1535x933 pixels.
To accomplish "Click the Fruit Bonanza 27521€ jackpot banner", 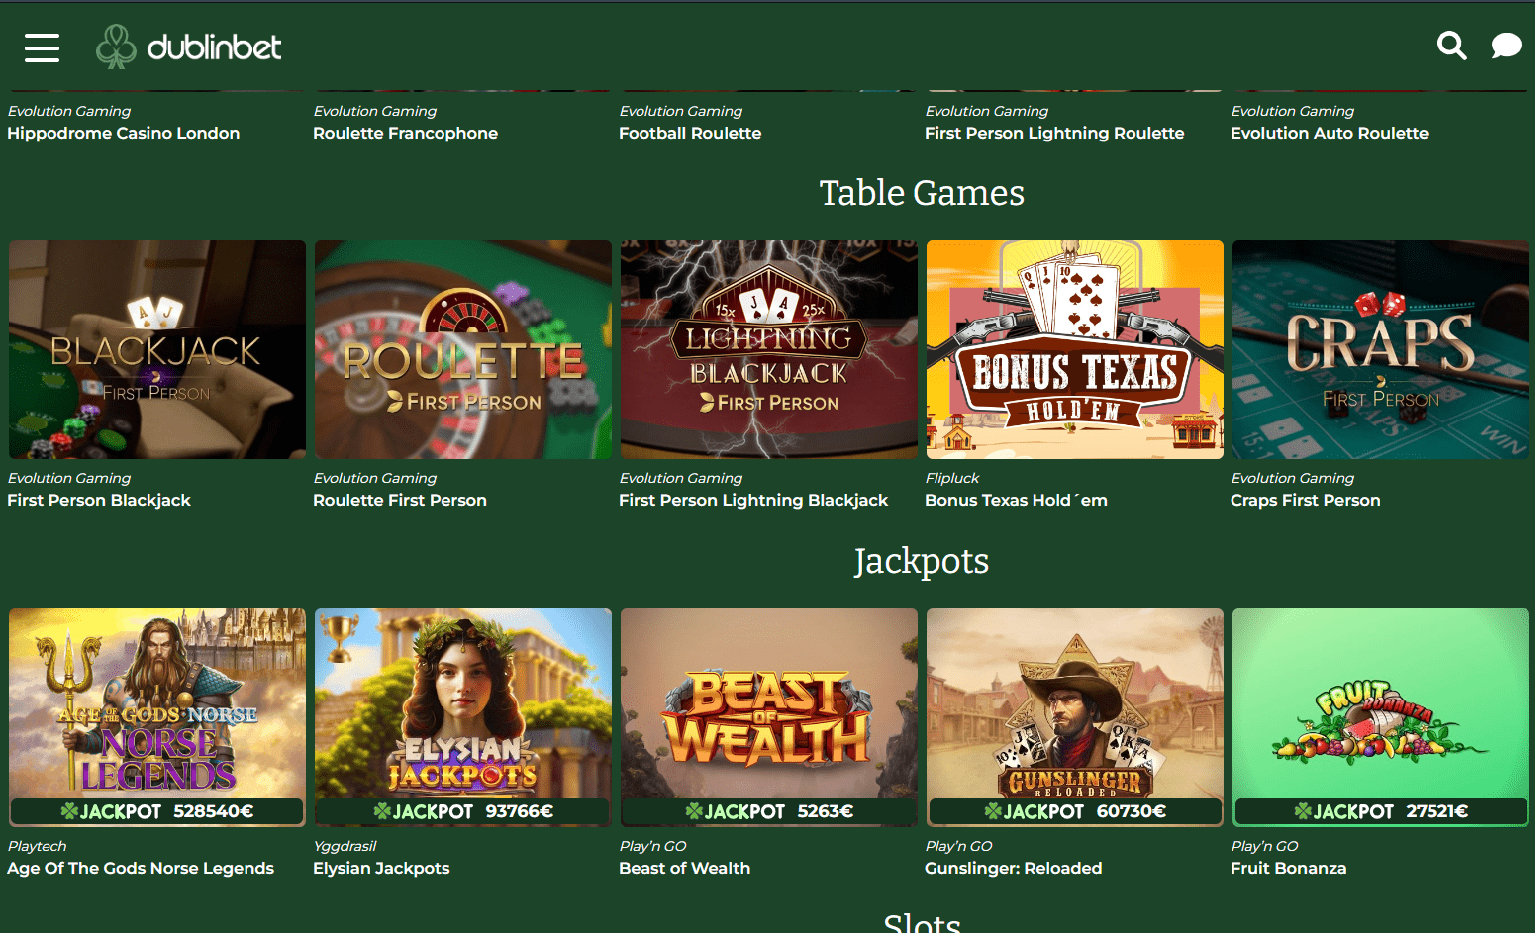I will point(1380,811).
